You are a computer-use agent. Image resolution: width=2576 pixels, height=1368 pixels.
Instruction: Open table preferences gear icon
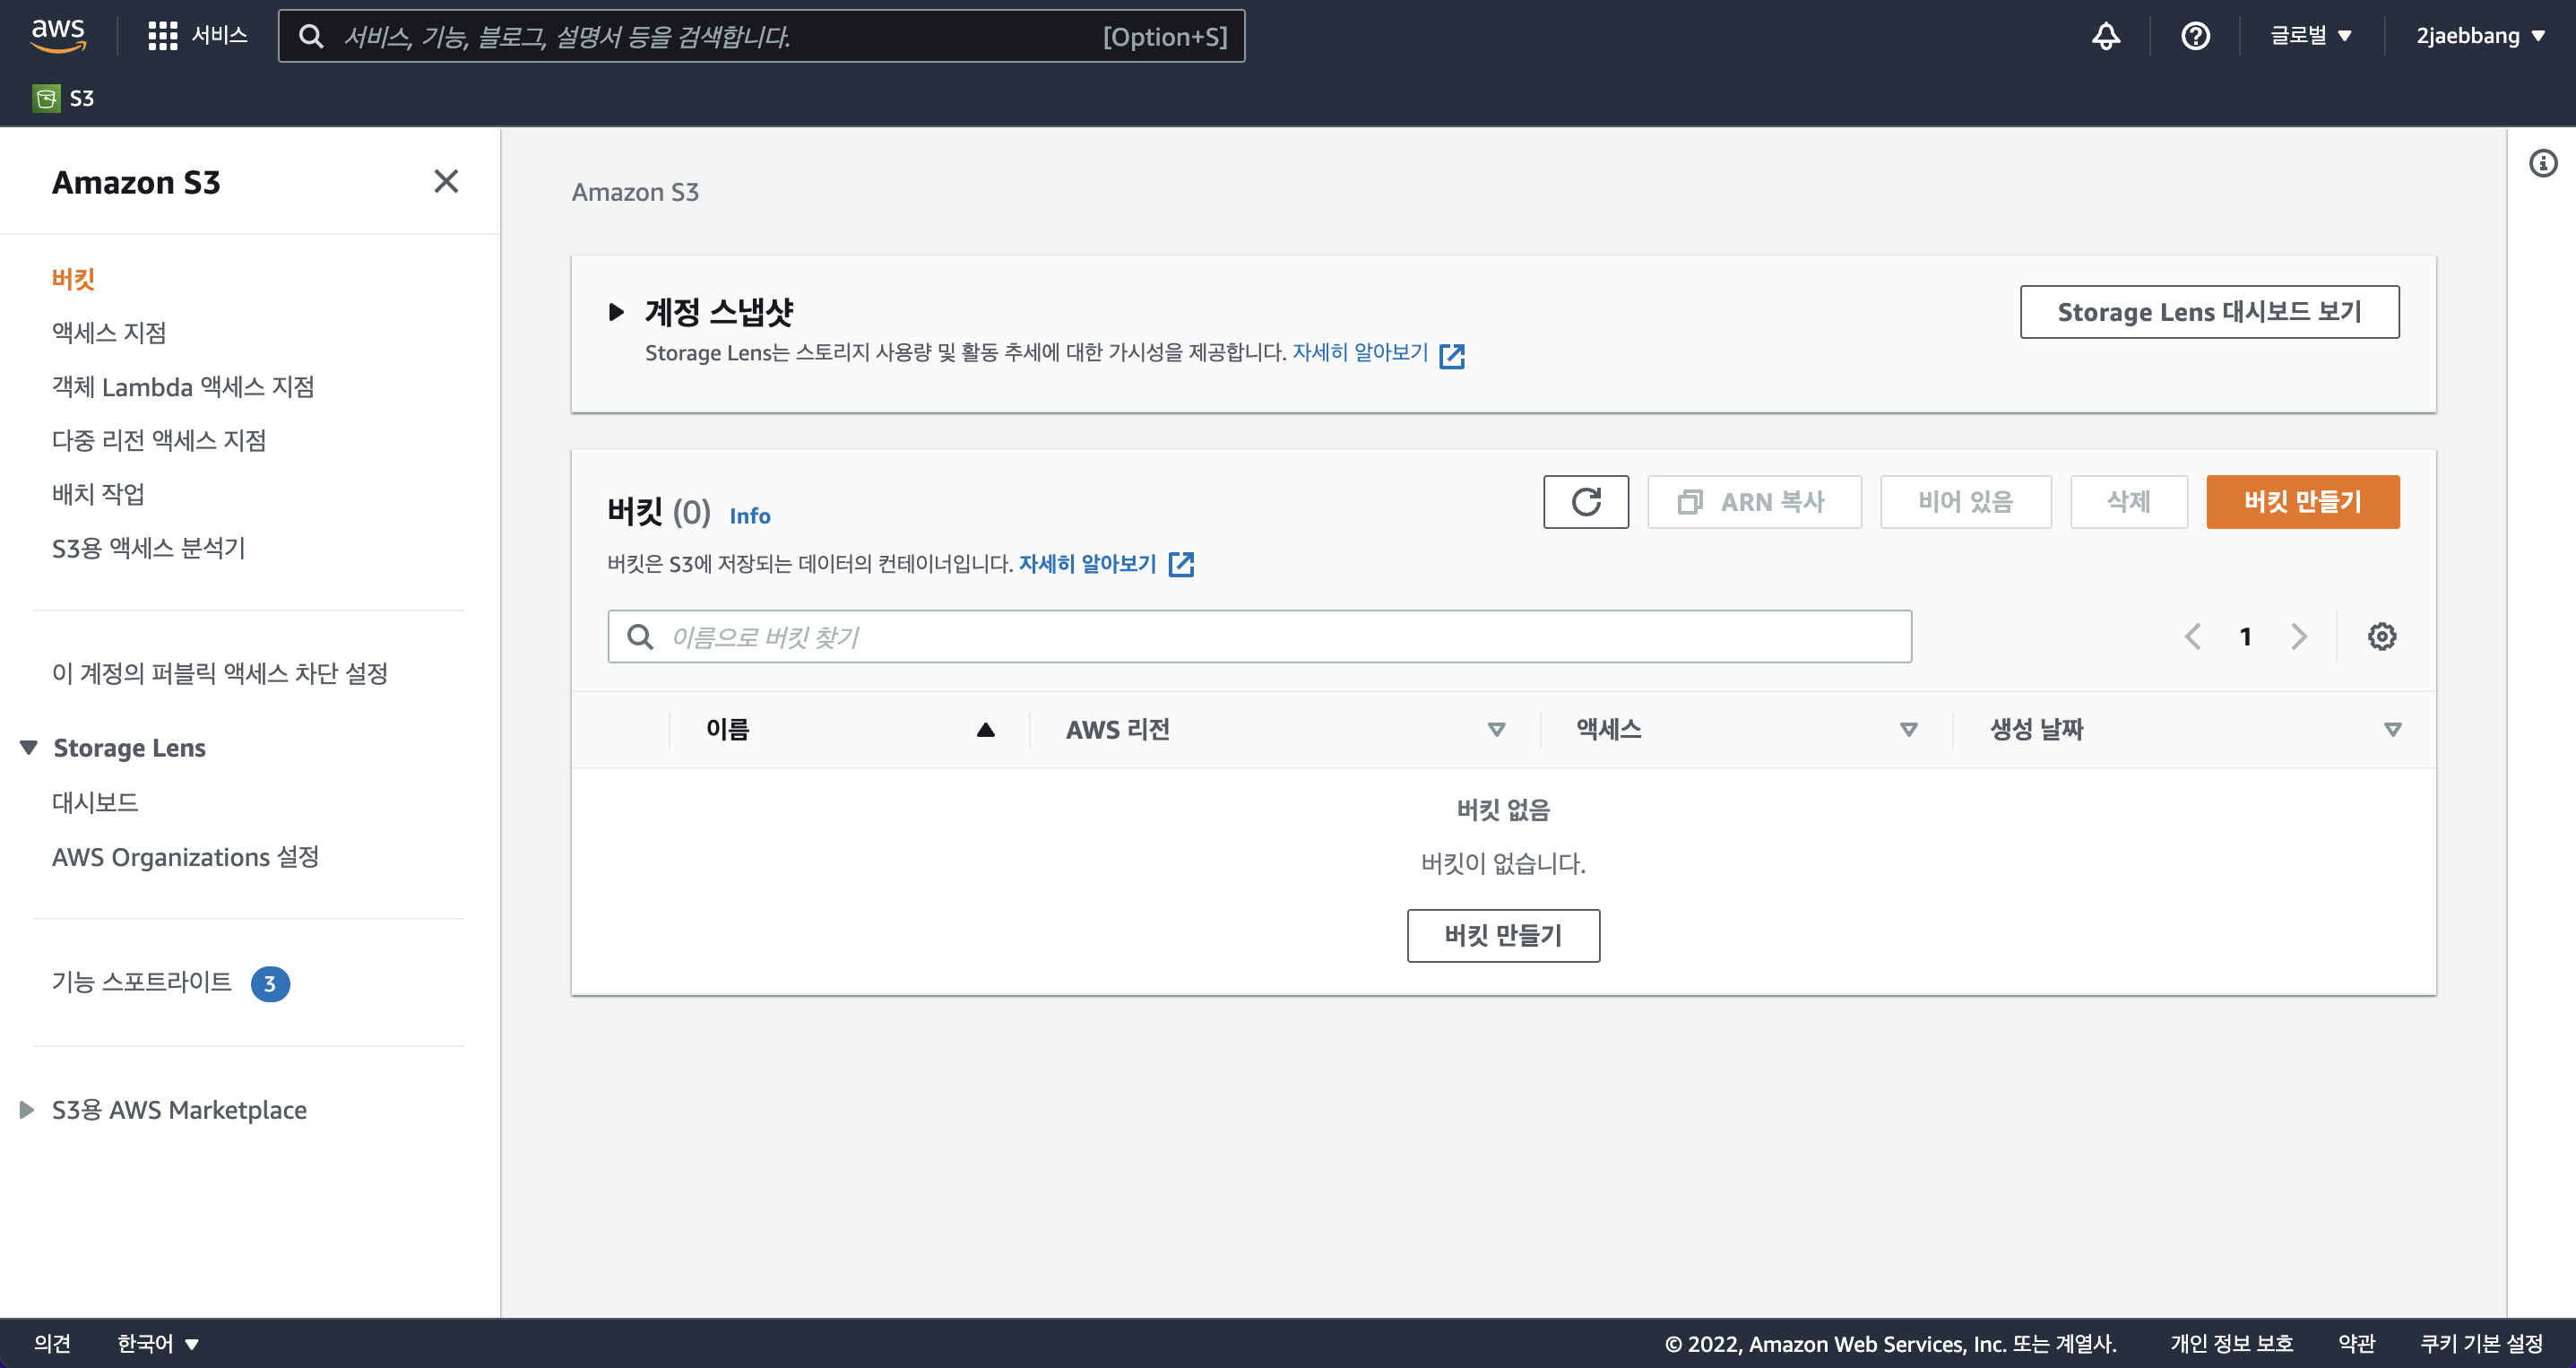[x=2381, y=637]
